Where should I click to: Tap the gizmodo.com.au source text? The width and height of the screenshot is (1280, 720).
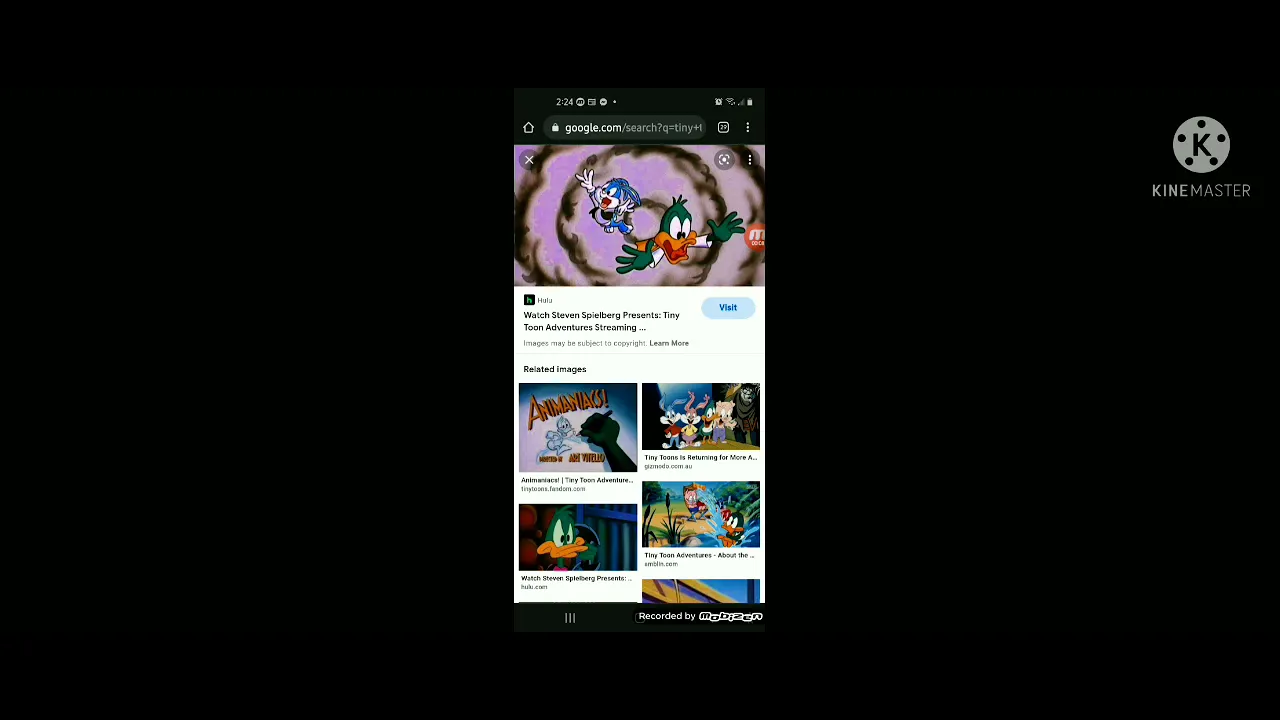coord(668,466)
